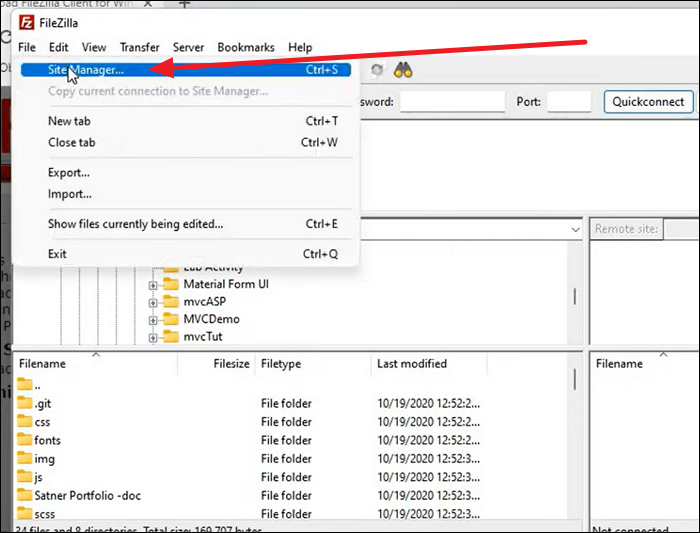Viewport: 700px width, 533px height.
Task: Open the Transfer menu
Action: [x=139, y=47]
